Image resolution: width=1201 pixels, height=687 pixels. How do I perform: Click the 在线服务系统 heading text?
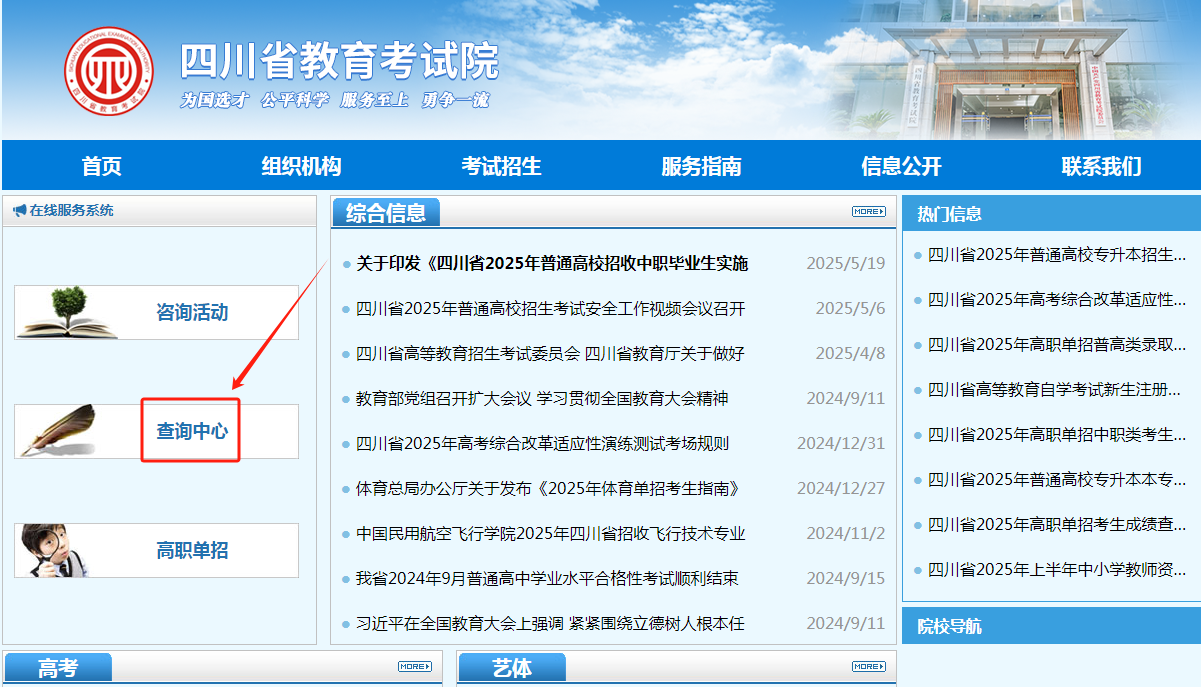click(71, 211)
